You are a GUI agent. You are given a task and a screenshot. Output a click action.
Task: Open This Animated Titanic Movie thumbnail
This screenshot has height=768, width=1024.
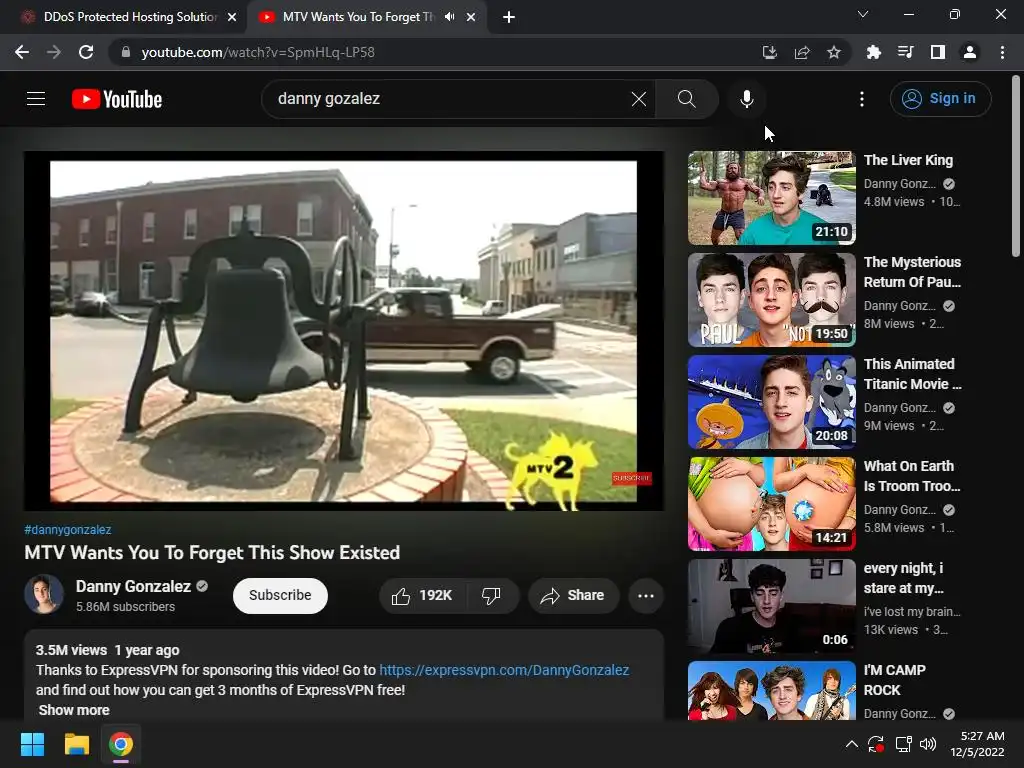pyautogui.click(x=771, y=402)
